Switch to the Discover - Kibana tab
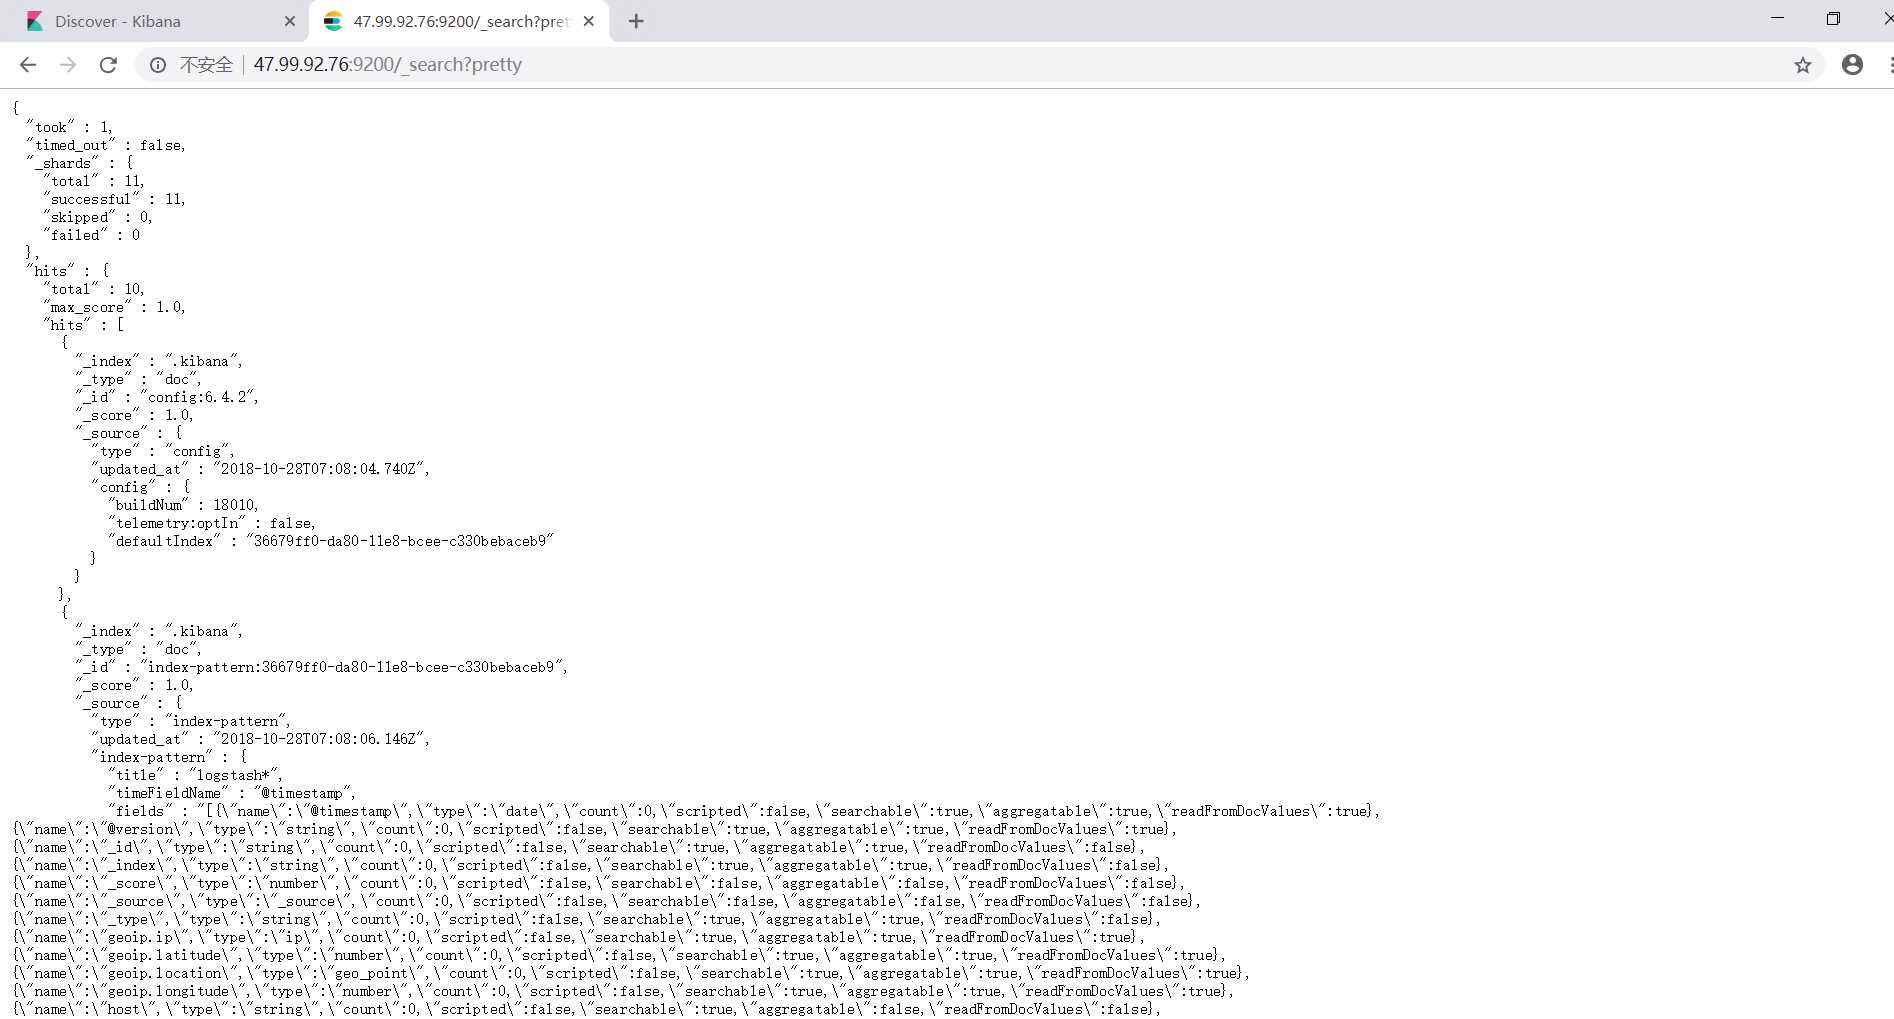This screenshot has width=1894, height=1019. click(155, 21)
